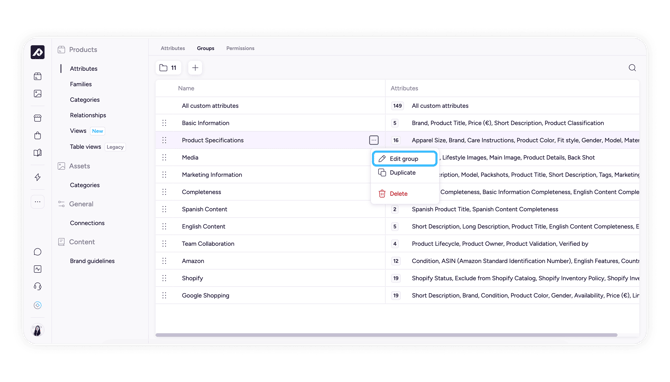This screenshot has height=382, width=670.
Task: Select the Shopify group name
Action: 192,278
